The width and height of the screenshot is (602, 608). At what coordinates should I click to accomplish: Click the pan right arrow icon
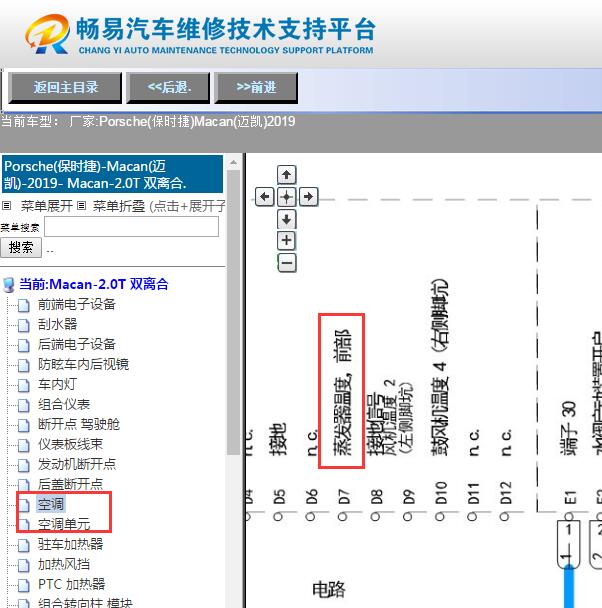(309, 197)
